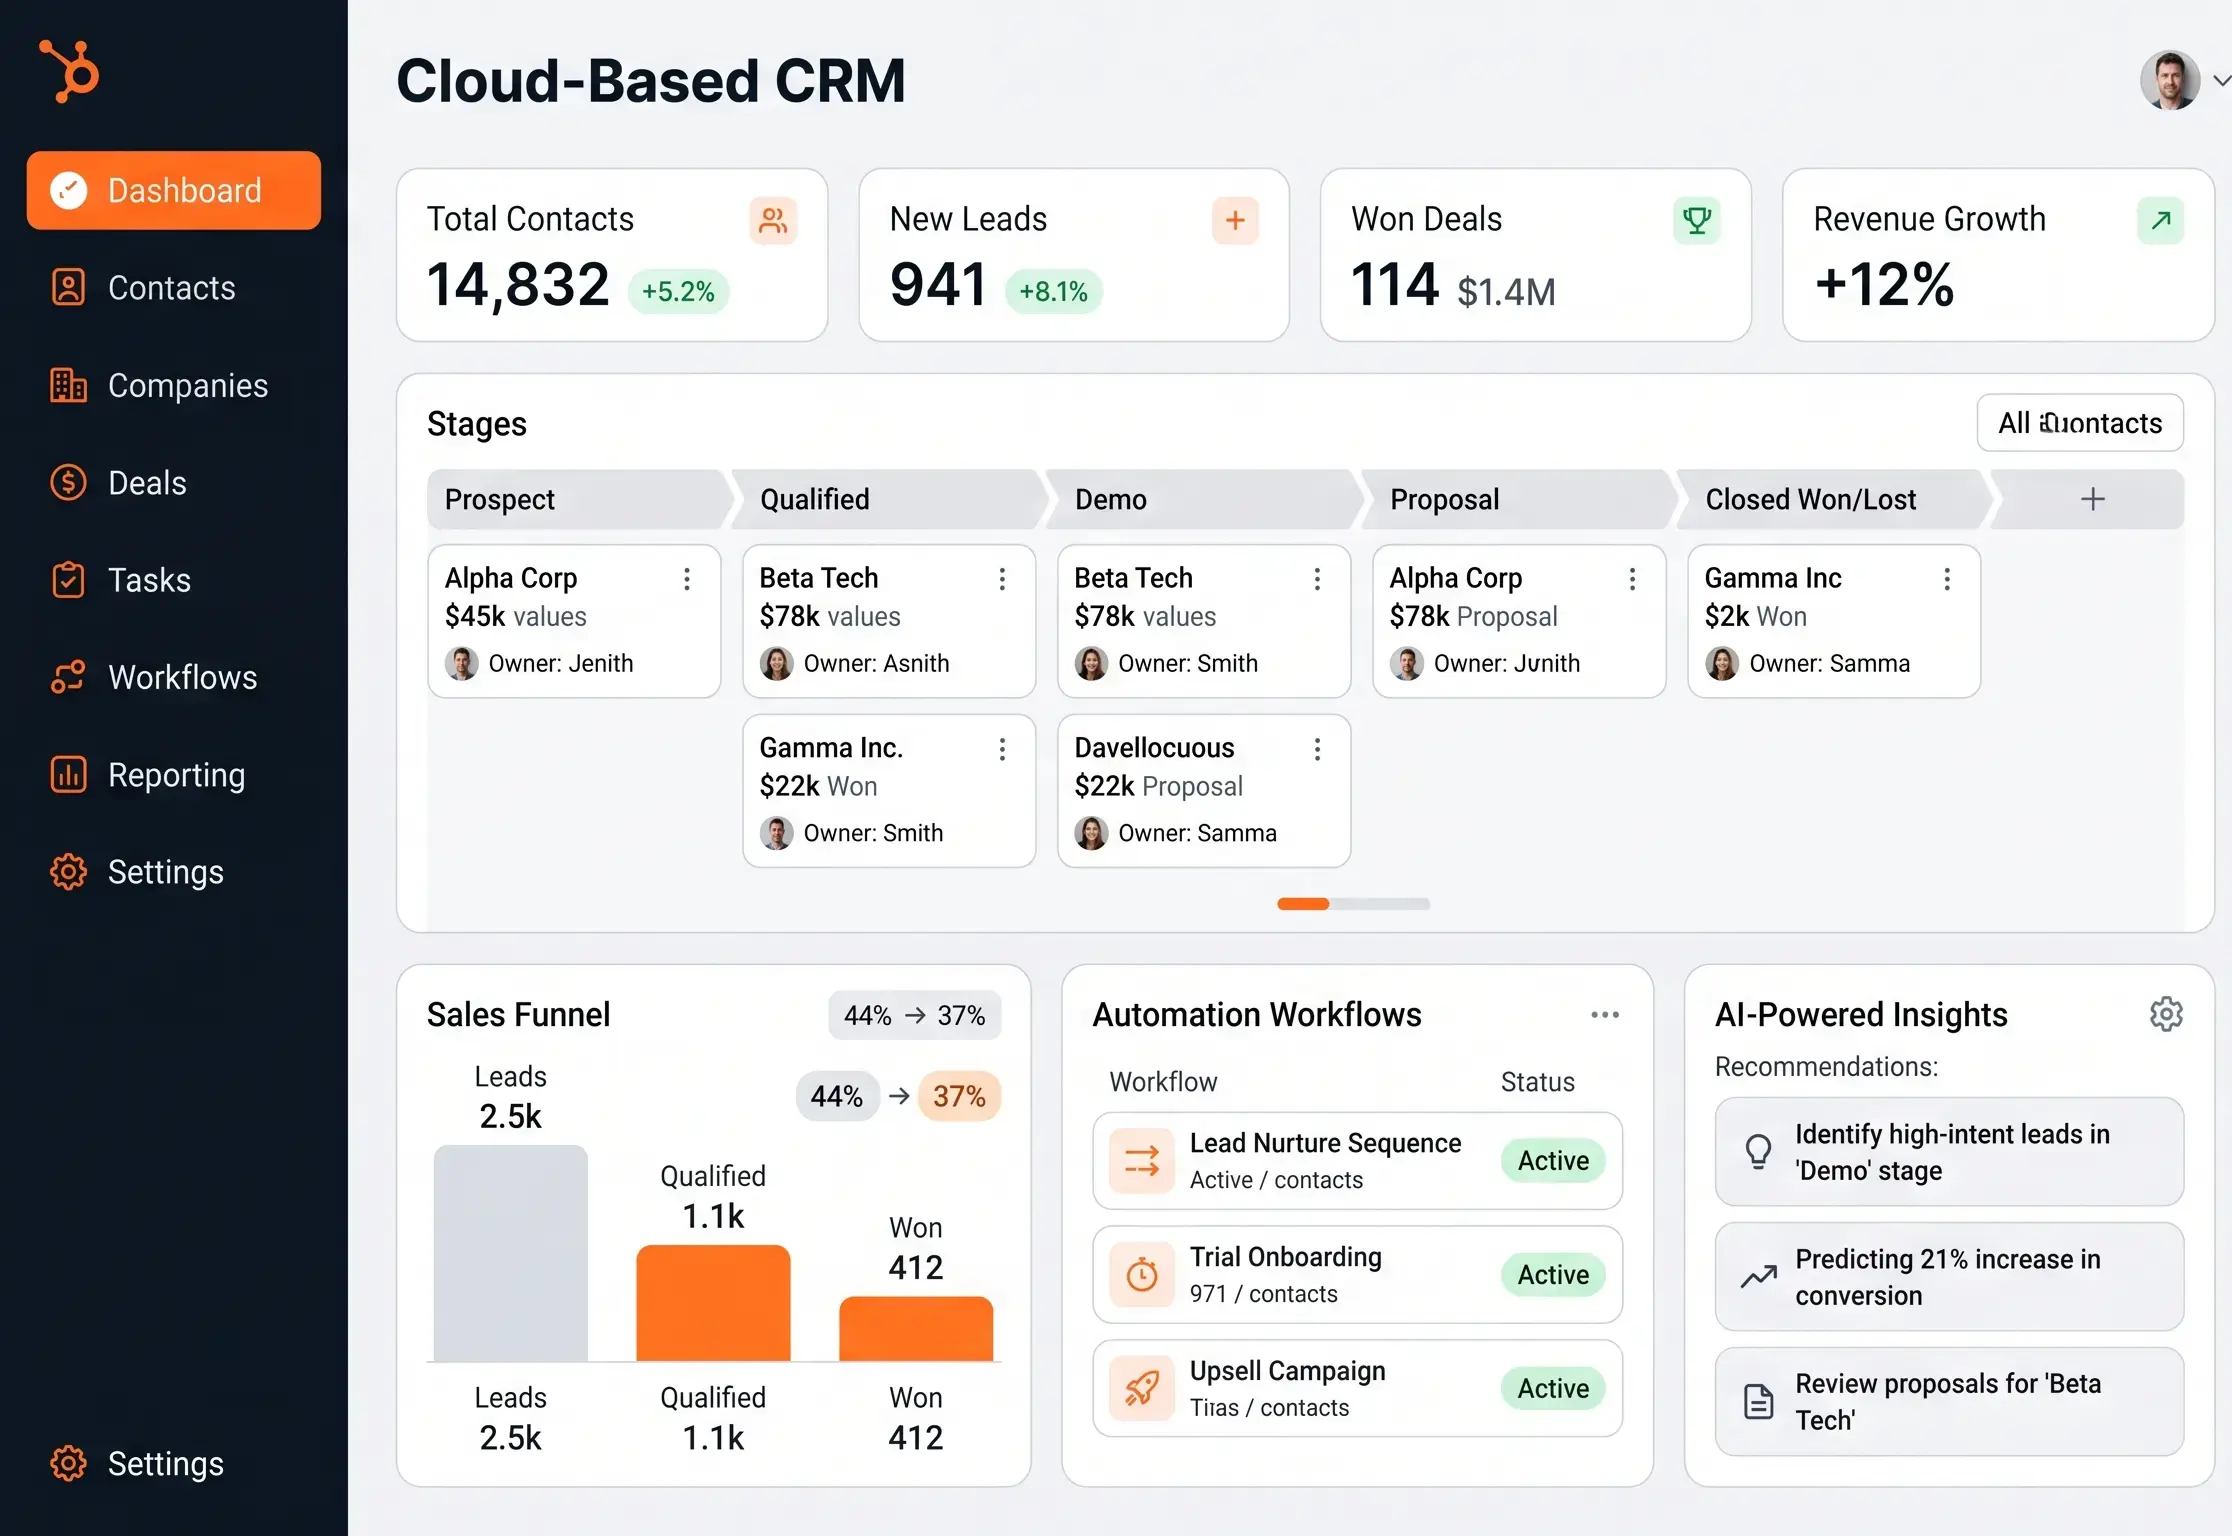Click the Trial Onboarding timer icon
The image size is (2232, 1536).
[1142, 1275]
